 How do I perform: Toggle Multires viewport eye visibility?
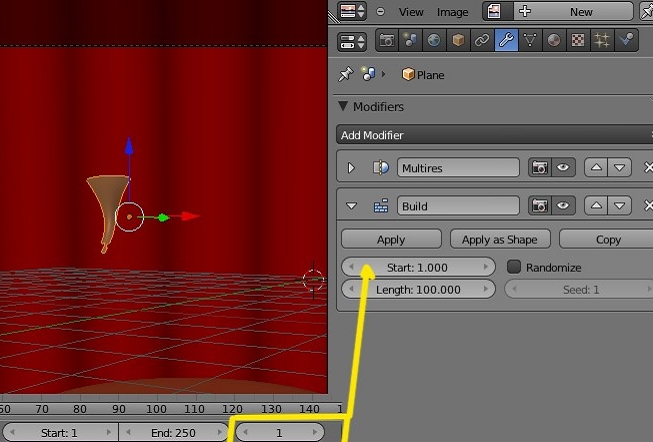[x=563, y=167]
